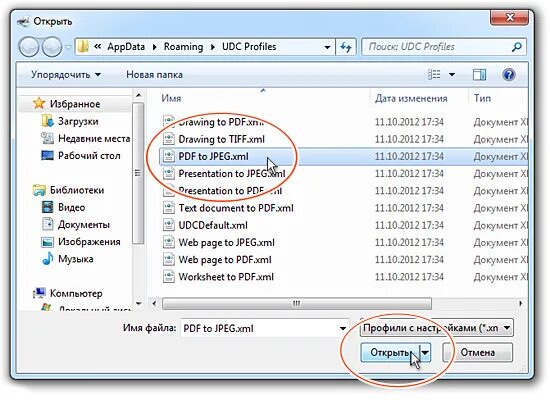Click the UDCDefault.xml file icon
The image size is (550, 400).
click(x=169, y=225)
